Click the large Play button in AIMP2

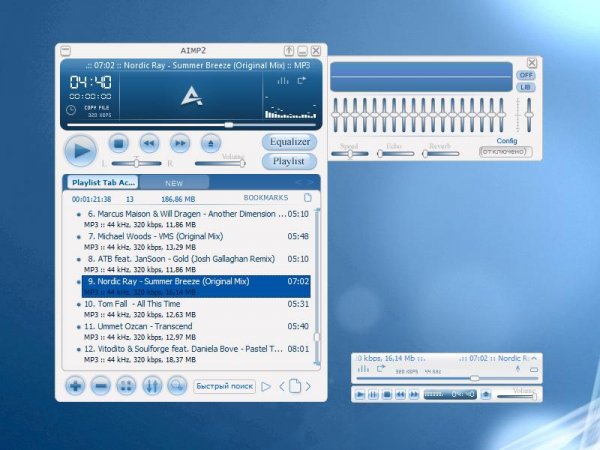point(81,150)
